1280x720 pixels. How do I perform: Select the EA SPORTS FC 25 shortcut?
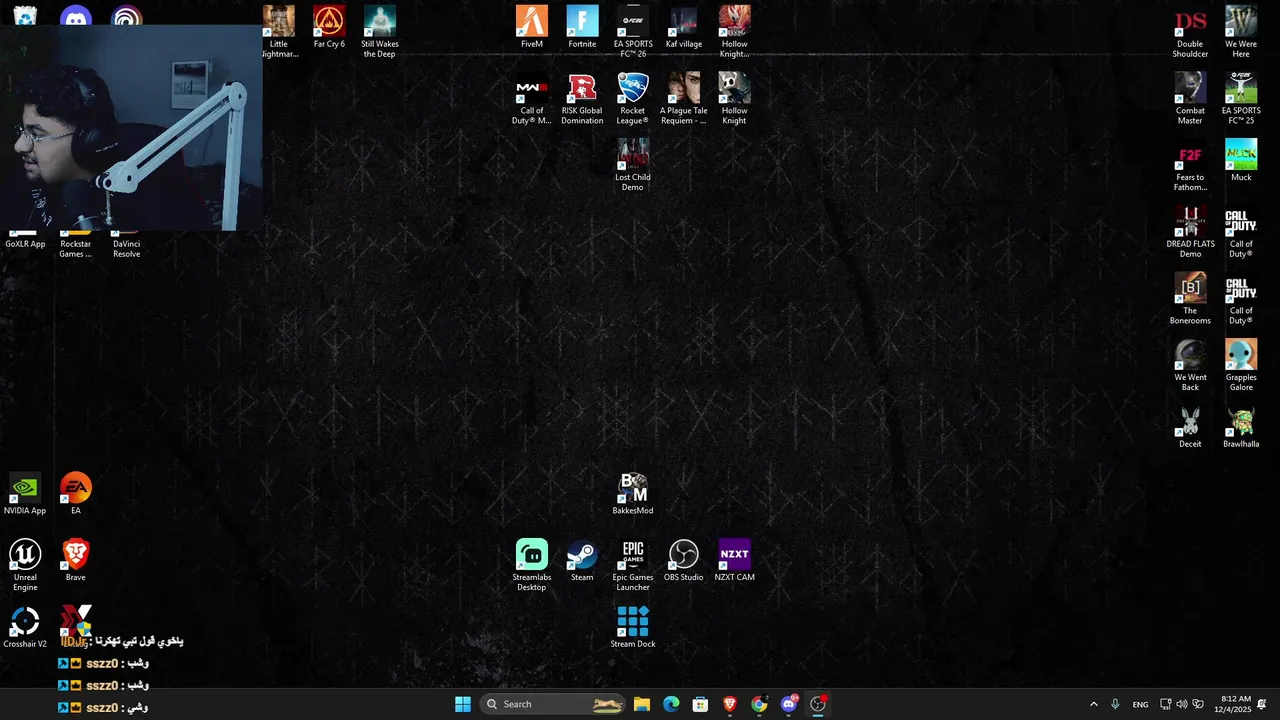[1241, 99]
